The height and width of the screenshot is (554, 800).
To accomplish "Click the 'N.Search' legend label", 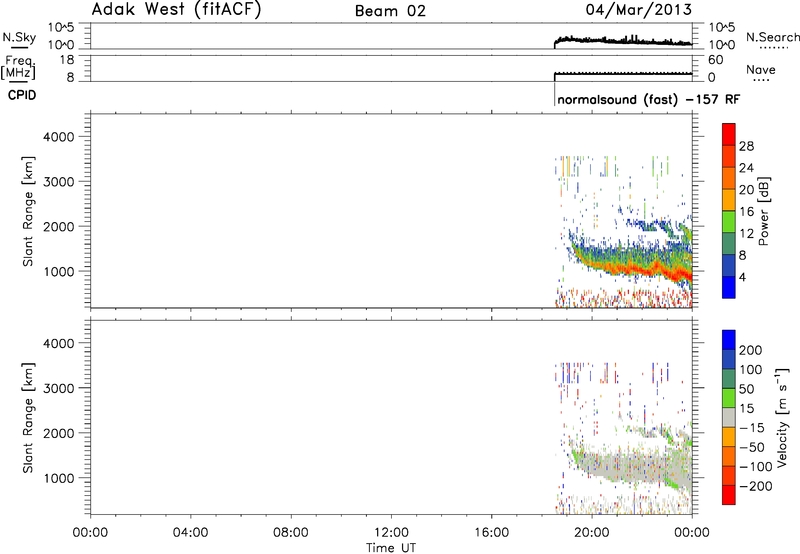I will coord(773,37).
